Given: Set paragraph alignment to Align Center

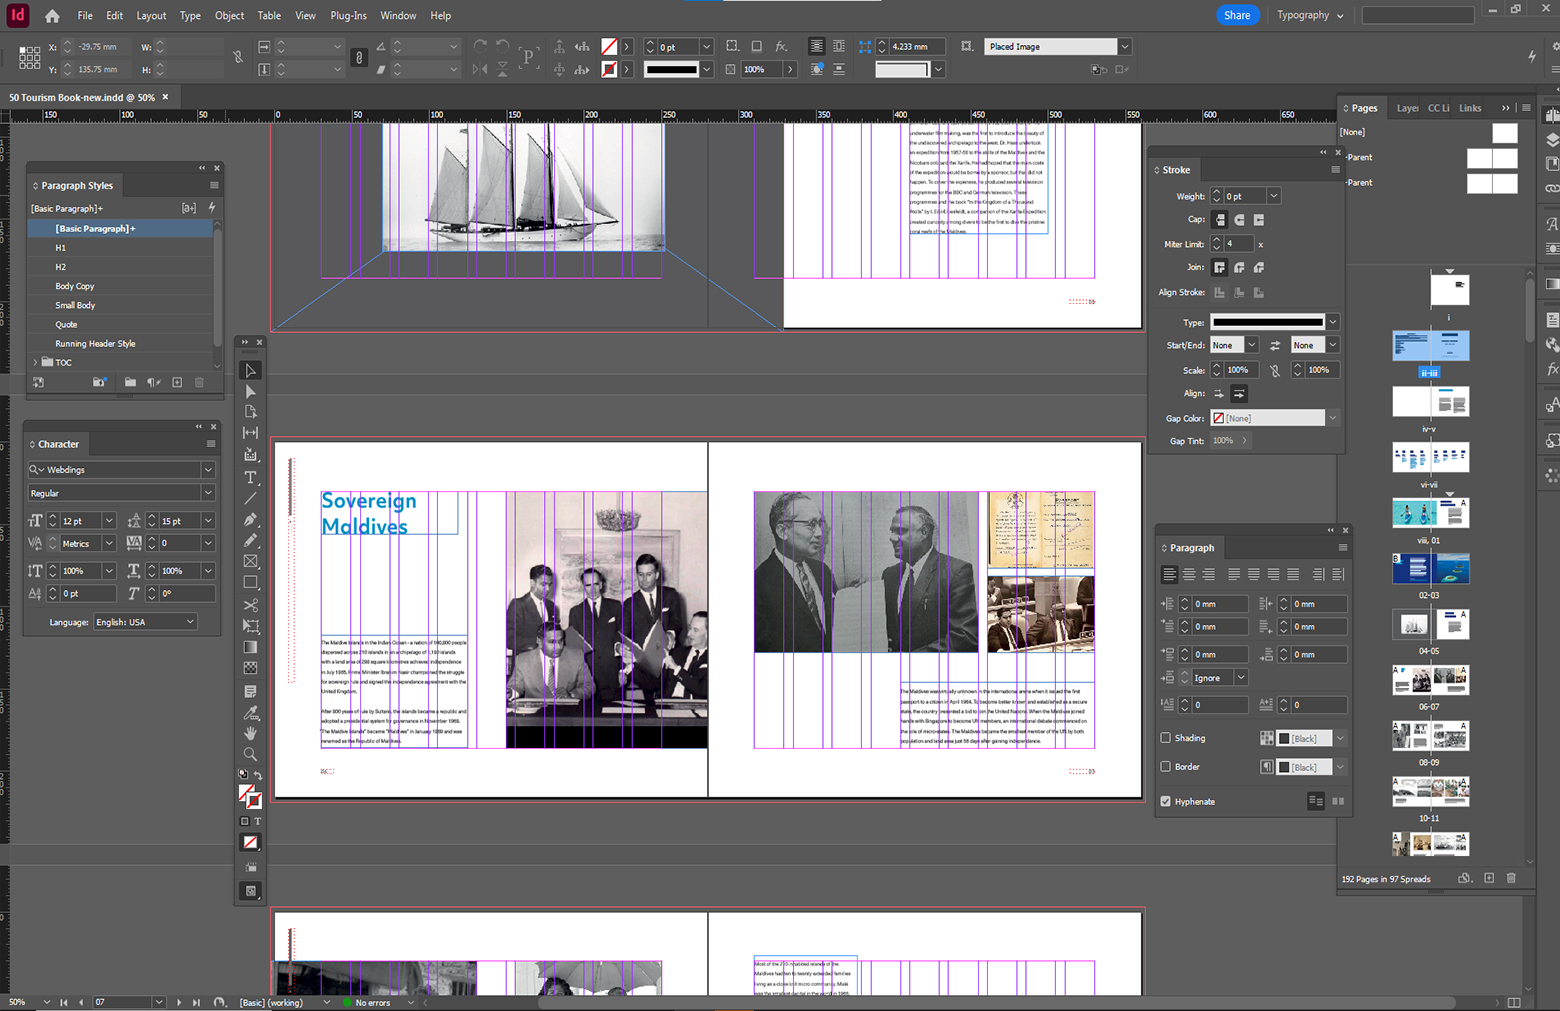Looking at the screenshot, I should pyautogui.click(x=1189, y=575).
